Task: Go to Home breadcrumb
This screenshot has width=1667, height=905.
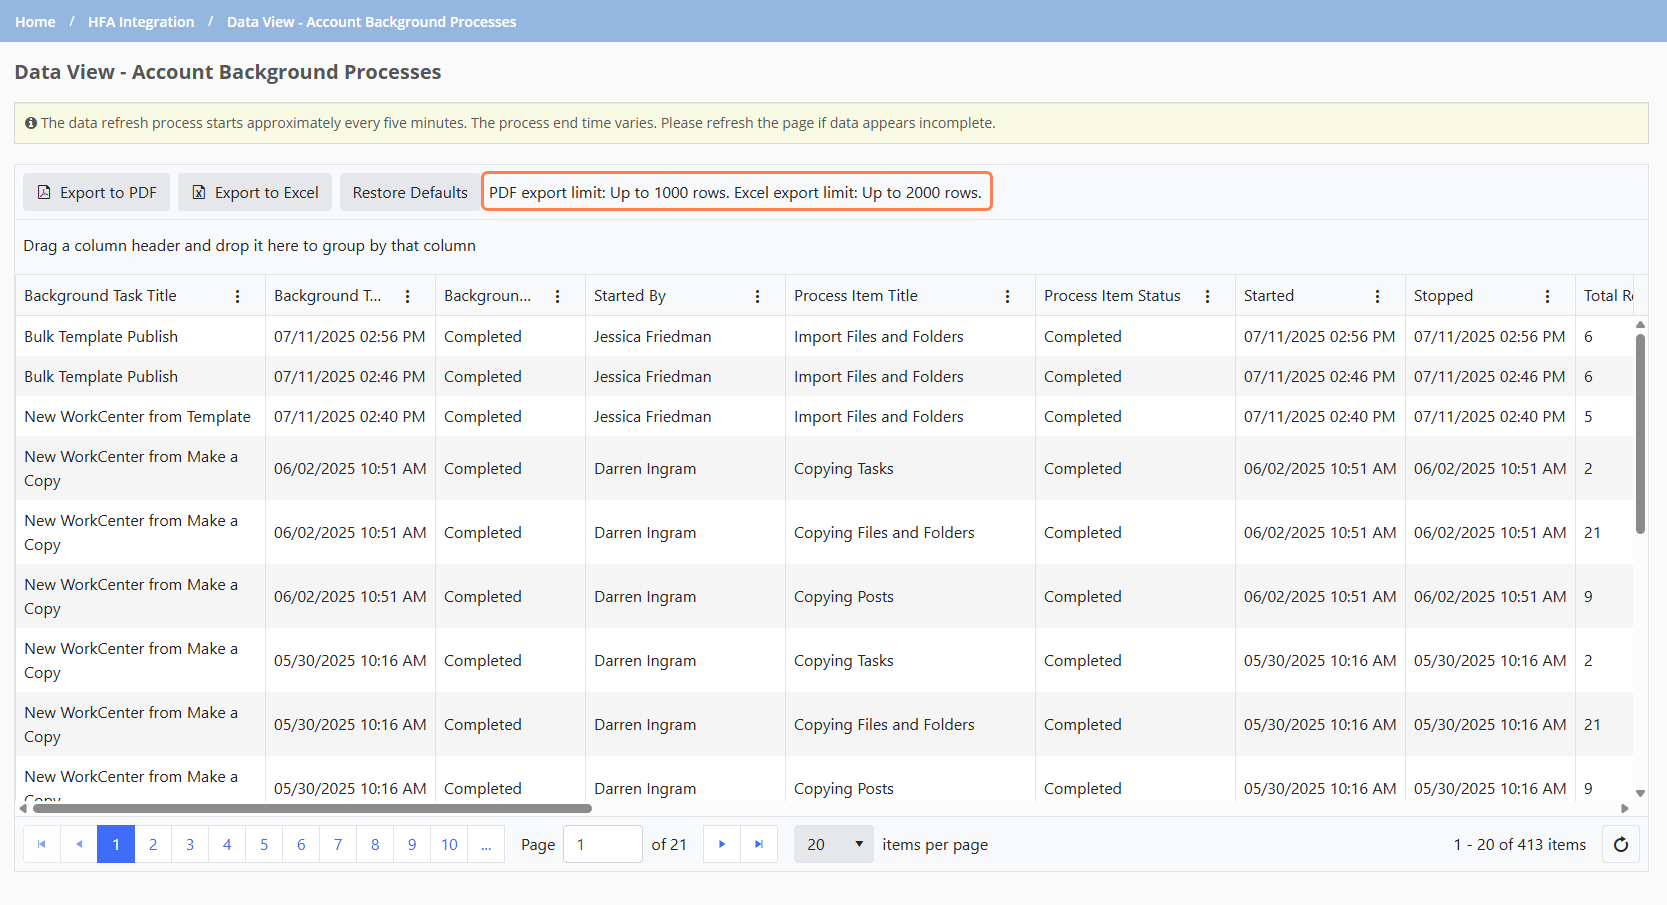Action: click(35, 22)
